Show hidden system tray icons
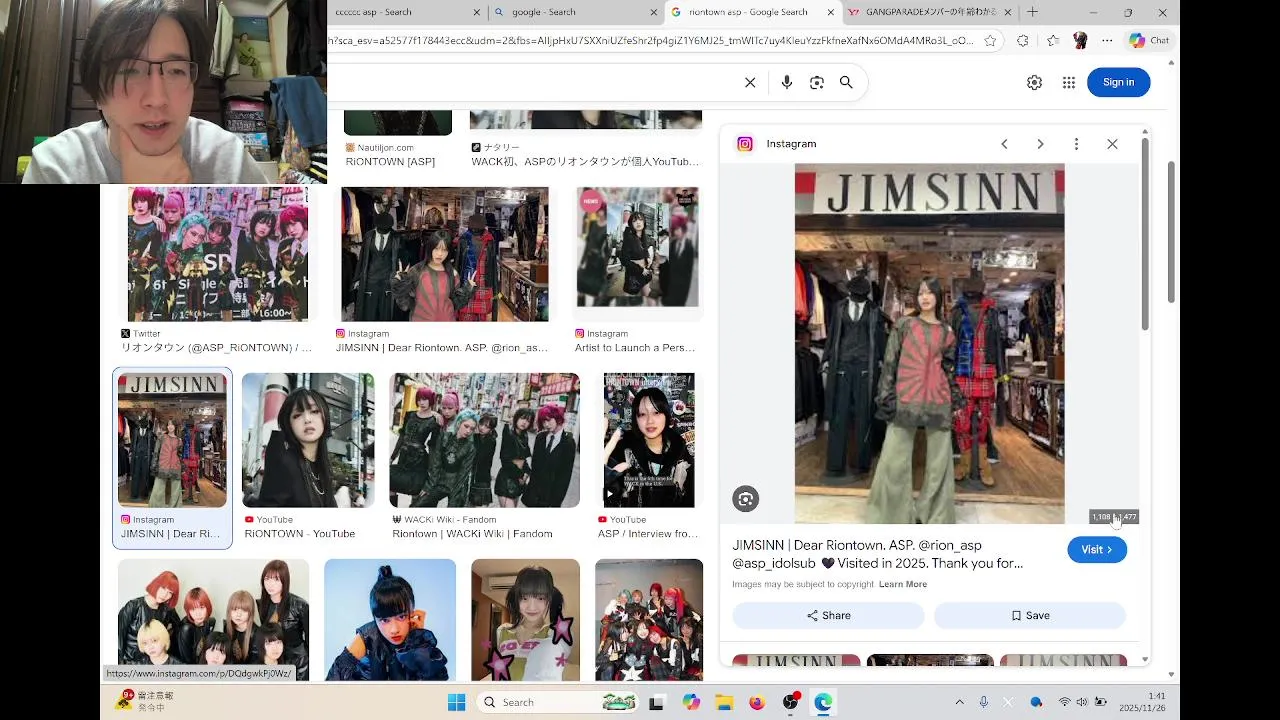Image resolution: width=1280 pixels, height=720 pixels. pyautogui.click(x=959, y=702)
